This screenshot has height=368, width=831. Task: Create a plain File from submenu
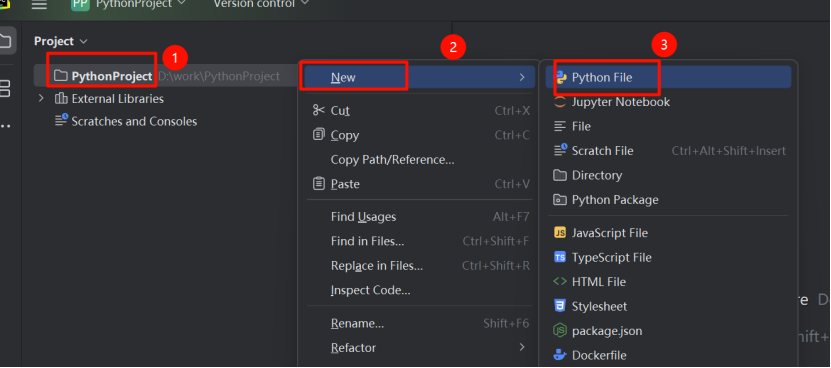point(668,126)
